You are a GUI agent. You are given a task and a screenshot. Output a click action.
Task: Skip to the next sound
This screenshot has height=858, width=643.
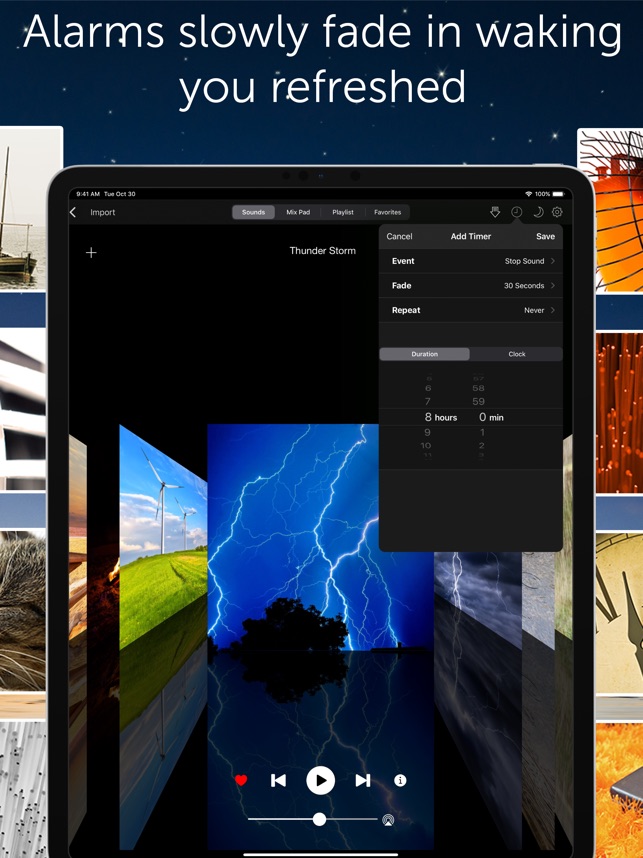coord(363,780)
